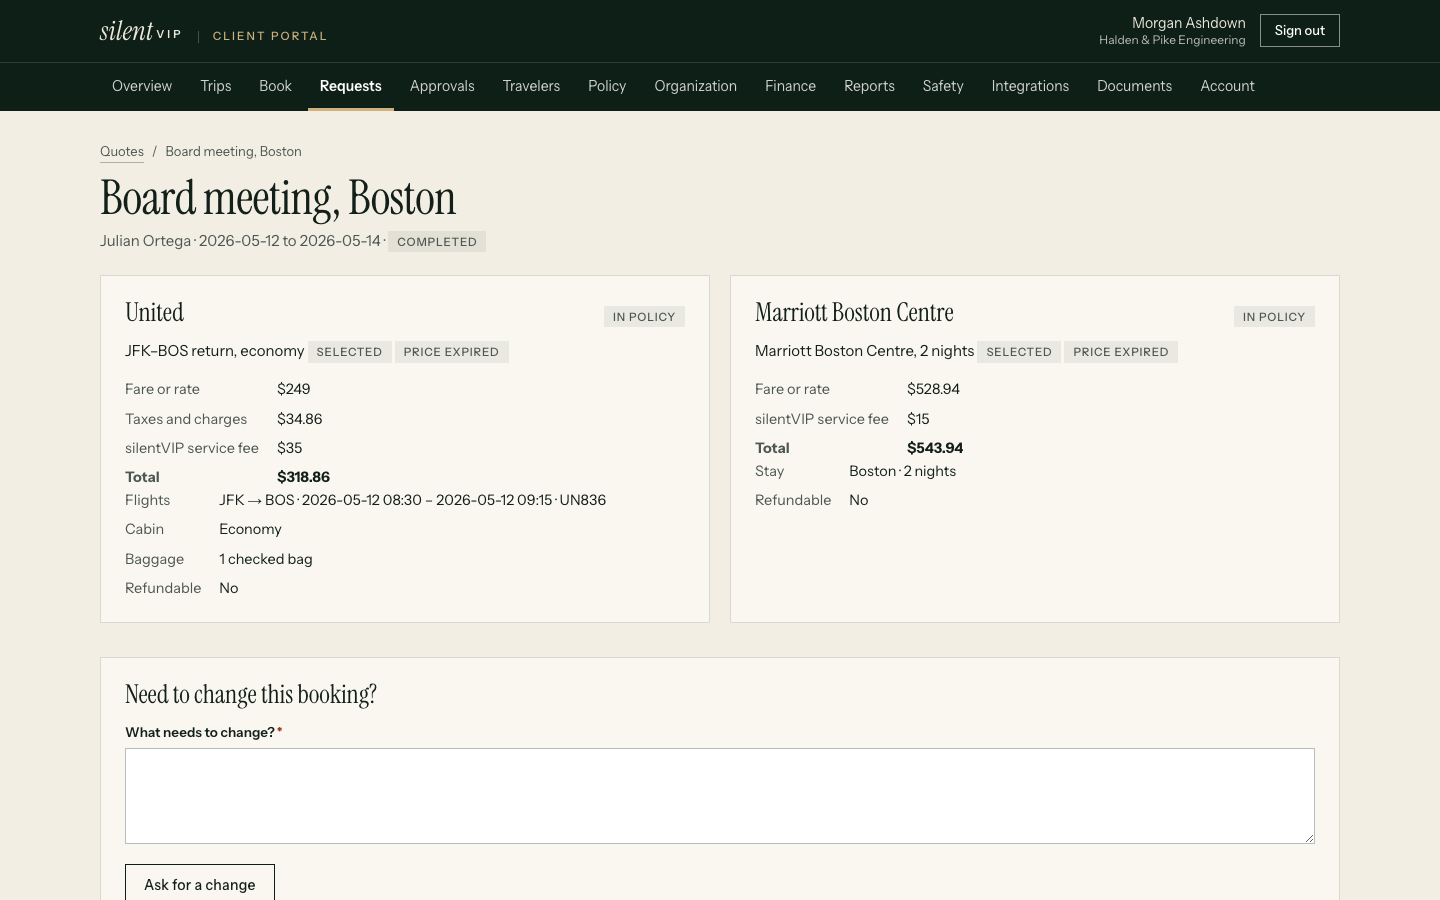Click the Ask for a change button
The image size is (1440, 900).
(x=200, y=884)
